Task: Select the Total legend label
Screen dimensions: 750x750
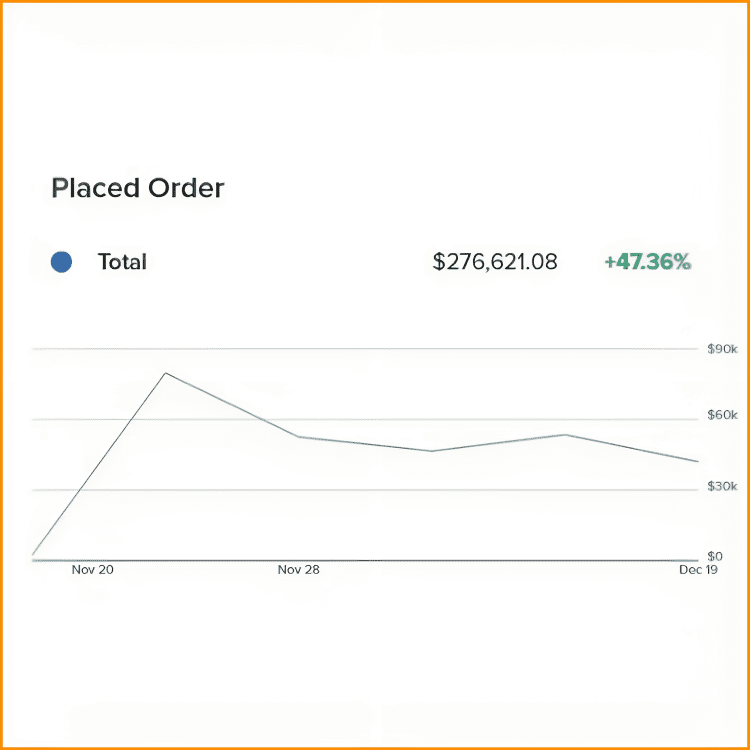Action: coord(122,262)
